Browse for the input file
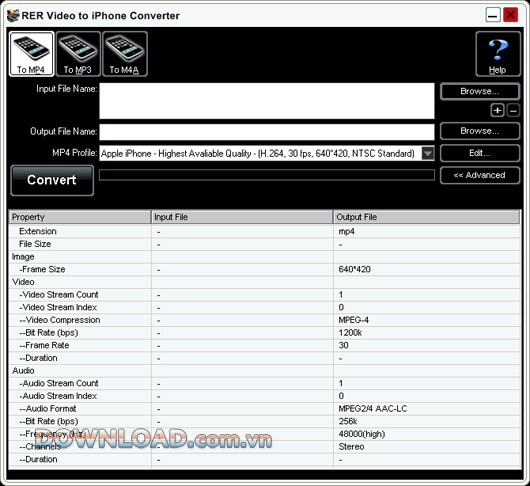 pos(480,91)
